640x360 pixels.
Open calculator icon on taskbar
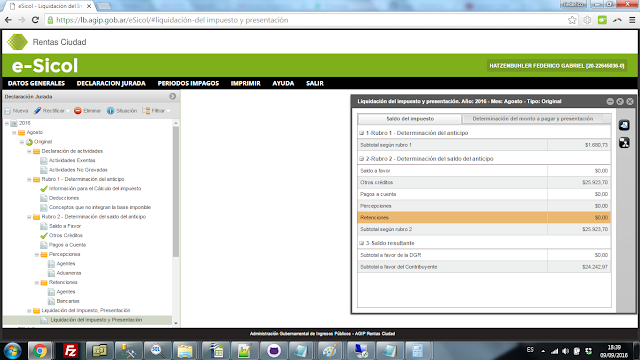tap(417, 351)
